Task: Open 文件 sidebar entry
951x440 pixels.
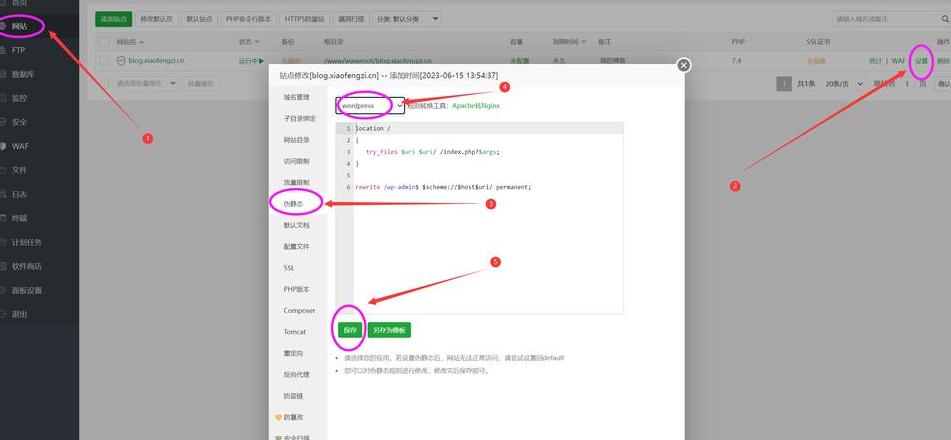Action: (x=19, y=170)
